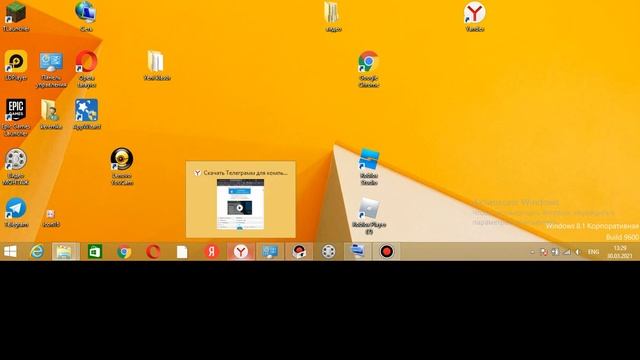Viewport: 640px width, 360px height.
Task: Show hidden tray icons arrow
Action: pos(532,252)
